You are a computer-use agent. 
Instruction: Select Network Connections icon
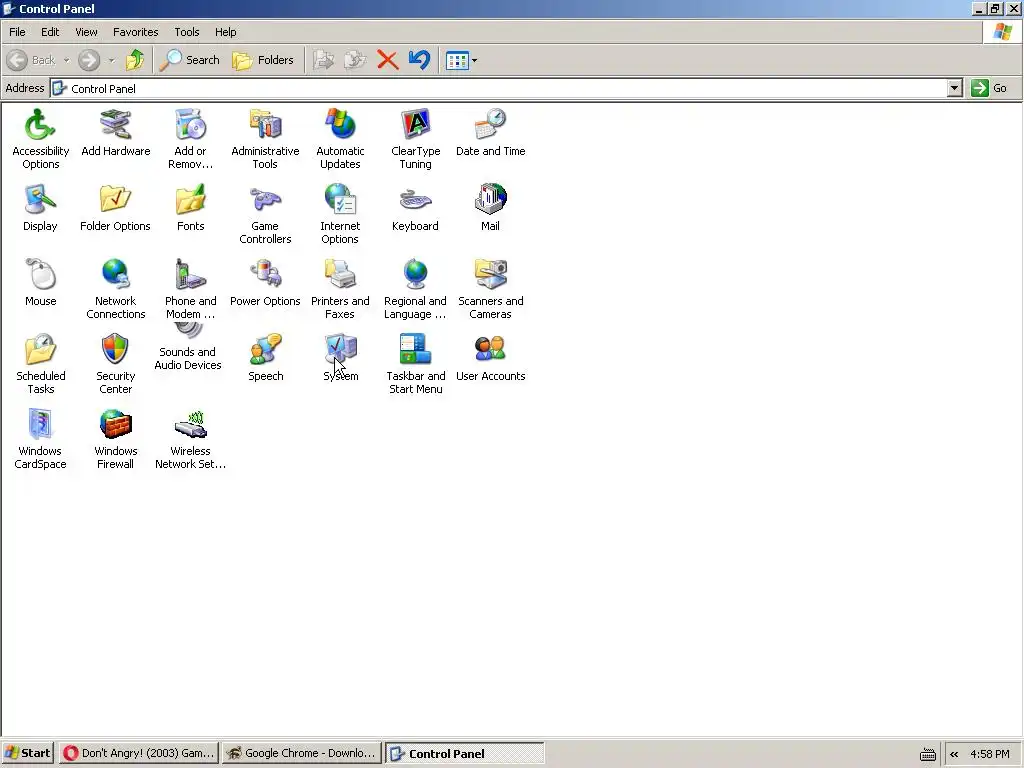(x=116, y=274)
